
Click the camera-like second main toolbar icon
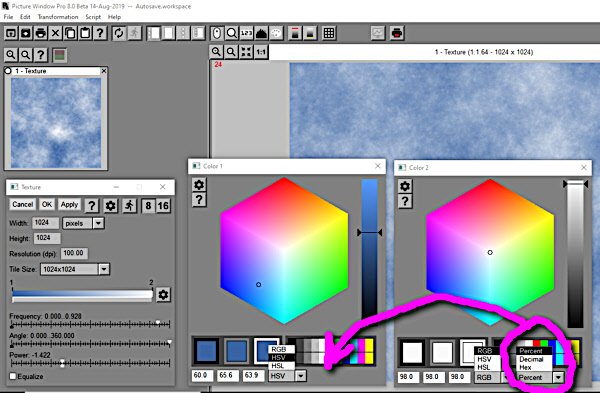[25, 33]
